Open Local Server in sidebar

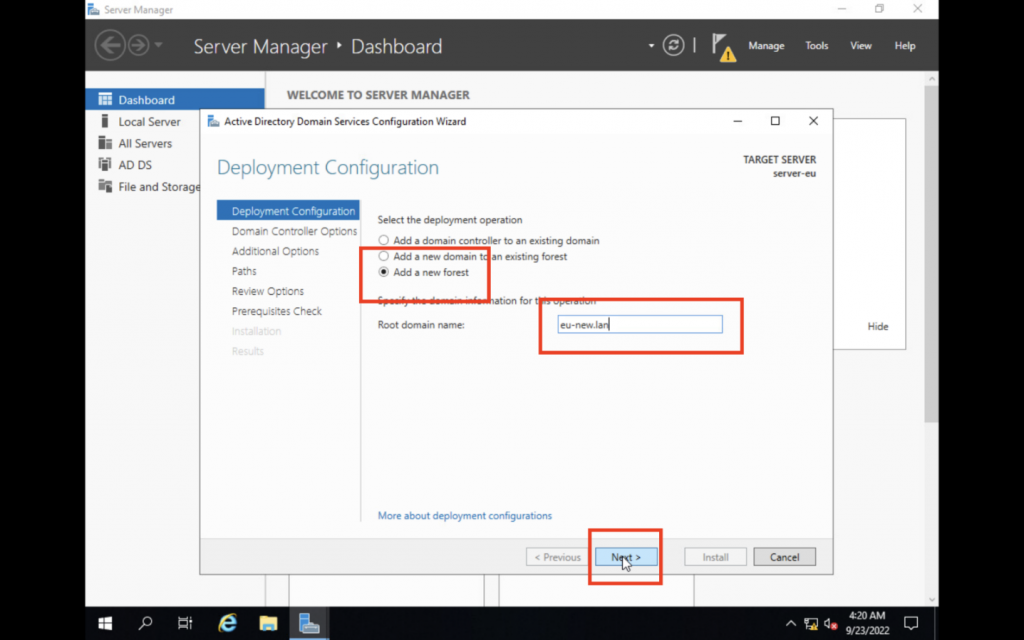coord(149,122)
